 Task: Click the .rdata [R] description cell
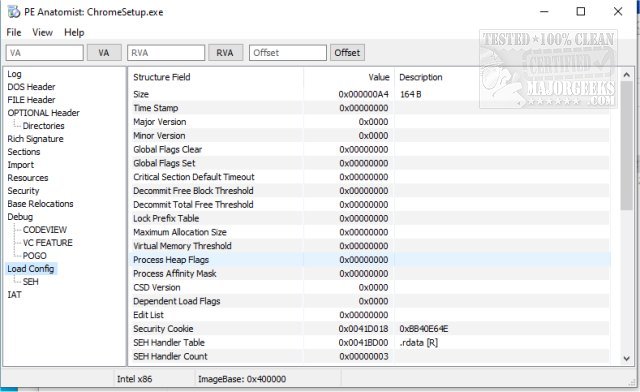coord(419,343)
